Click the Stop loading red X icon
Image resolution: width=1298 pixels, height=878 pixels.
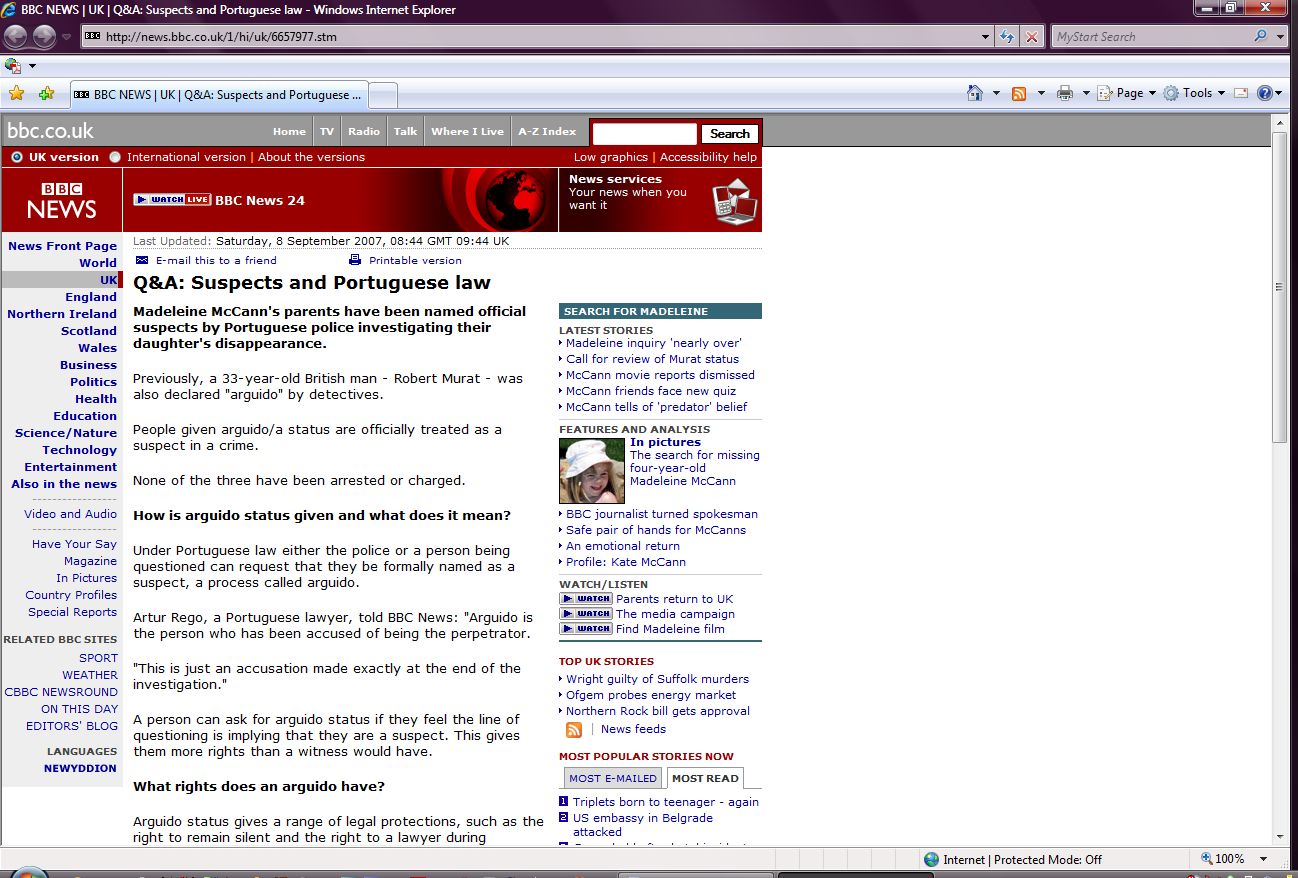tap(1032, 37)
